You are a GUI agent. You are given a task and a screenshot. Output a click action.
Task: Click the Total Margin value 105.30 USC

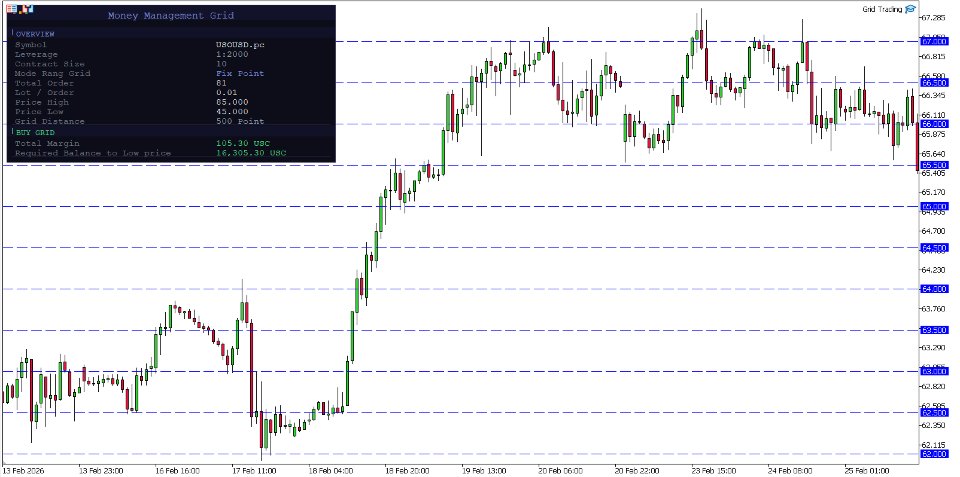243,143
